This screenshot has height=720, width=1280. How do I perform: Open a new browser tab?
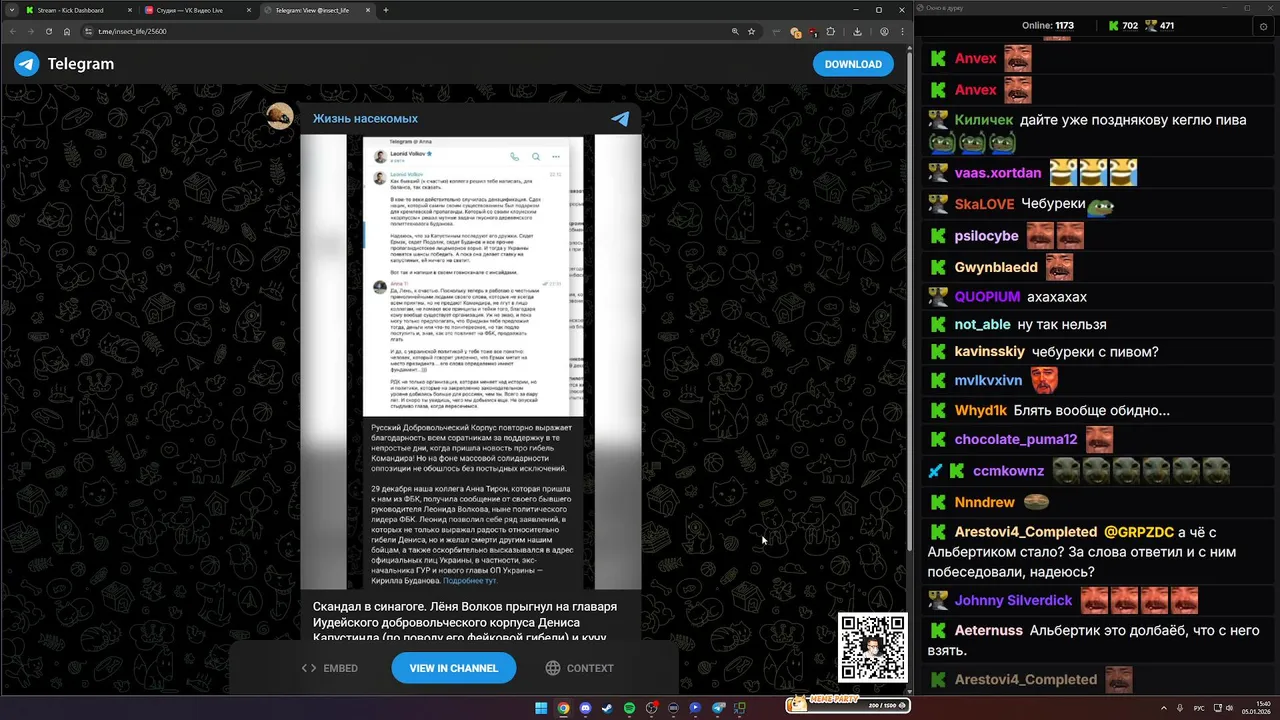click(x=386, y=10)
